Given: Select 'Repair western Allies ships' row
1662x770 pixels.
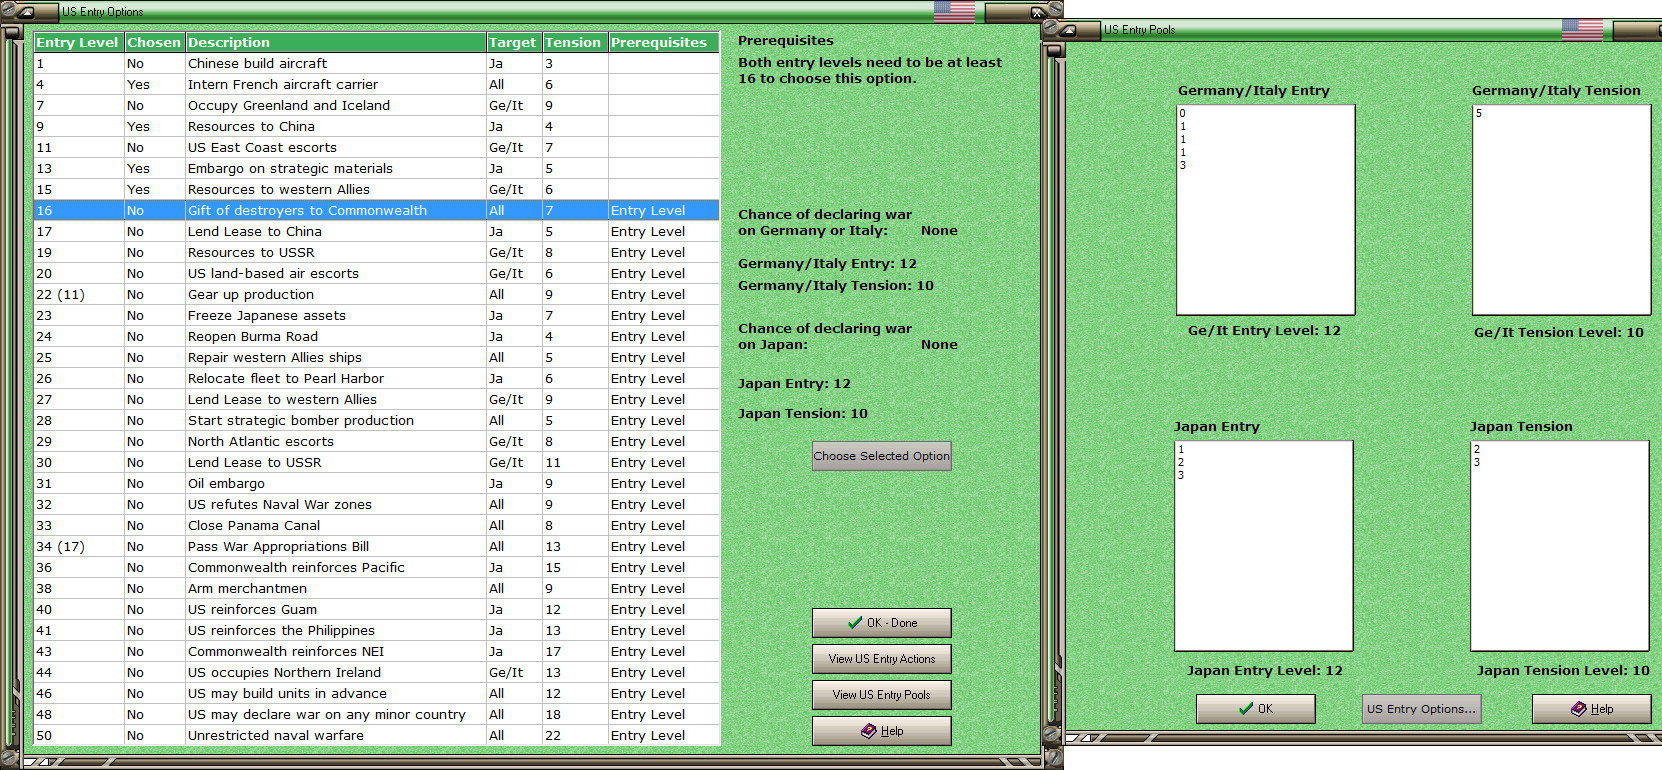Looking at the screenshot, I should 376,357.
